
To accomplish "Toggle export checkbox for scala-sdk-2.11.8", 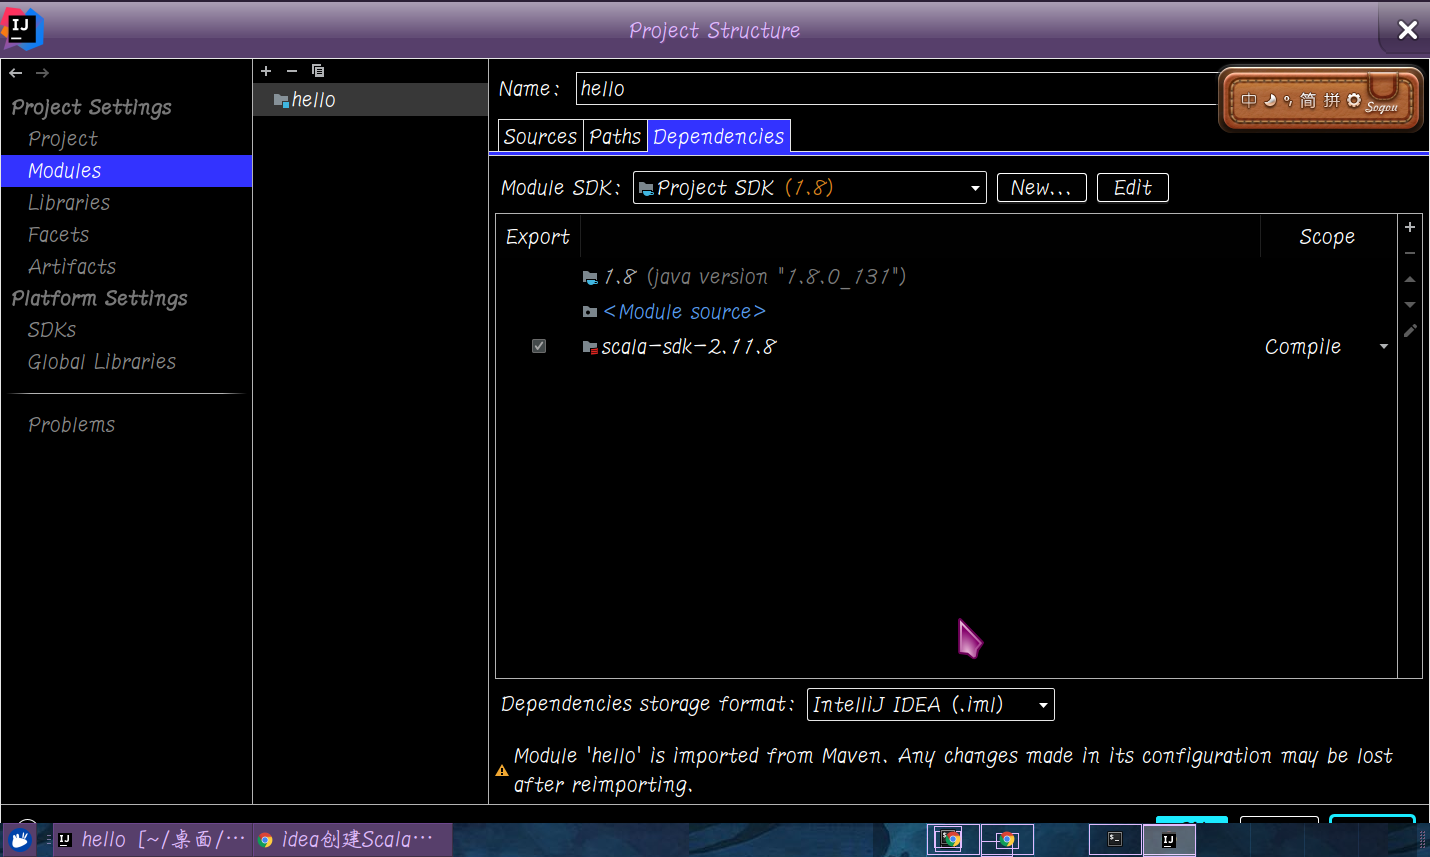I will coord(539,346).
